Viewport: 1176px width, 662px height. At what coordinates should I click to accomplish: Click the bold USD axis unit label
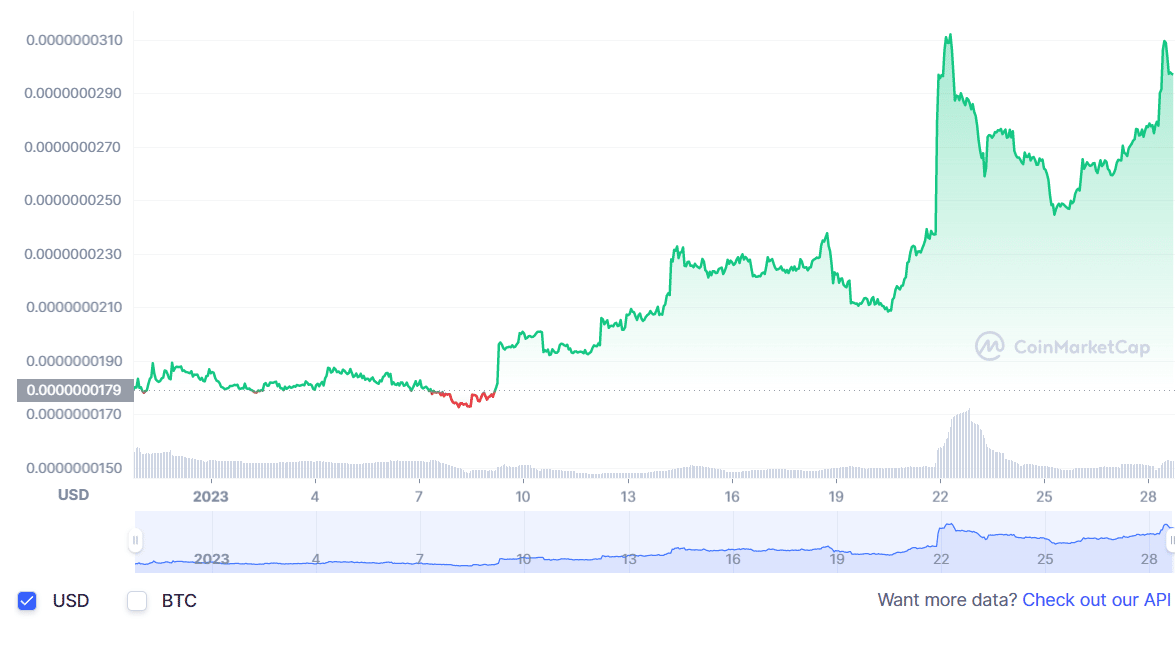pos(73,495)
